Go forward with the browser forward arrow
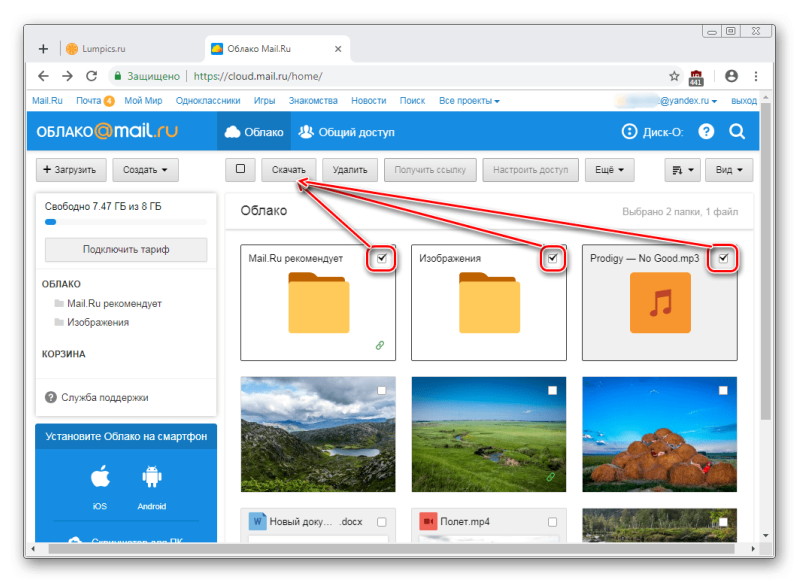The width and height of the screenshot is (800, 583). [67, 76]
